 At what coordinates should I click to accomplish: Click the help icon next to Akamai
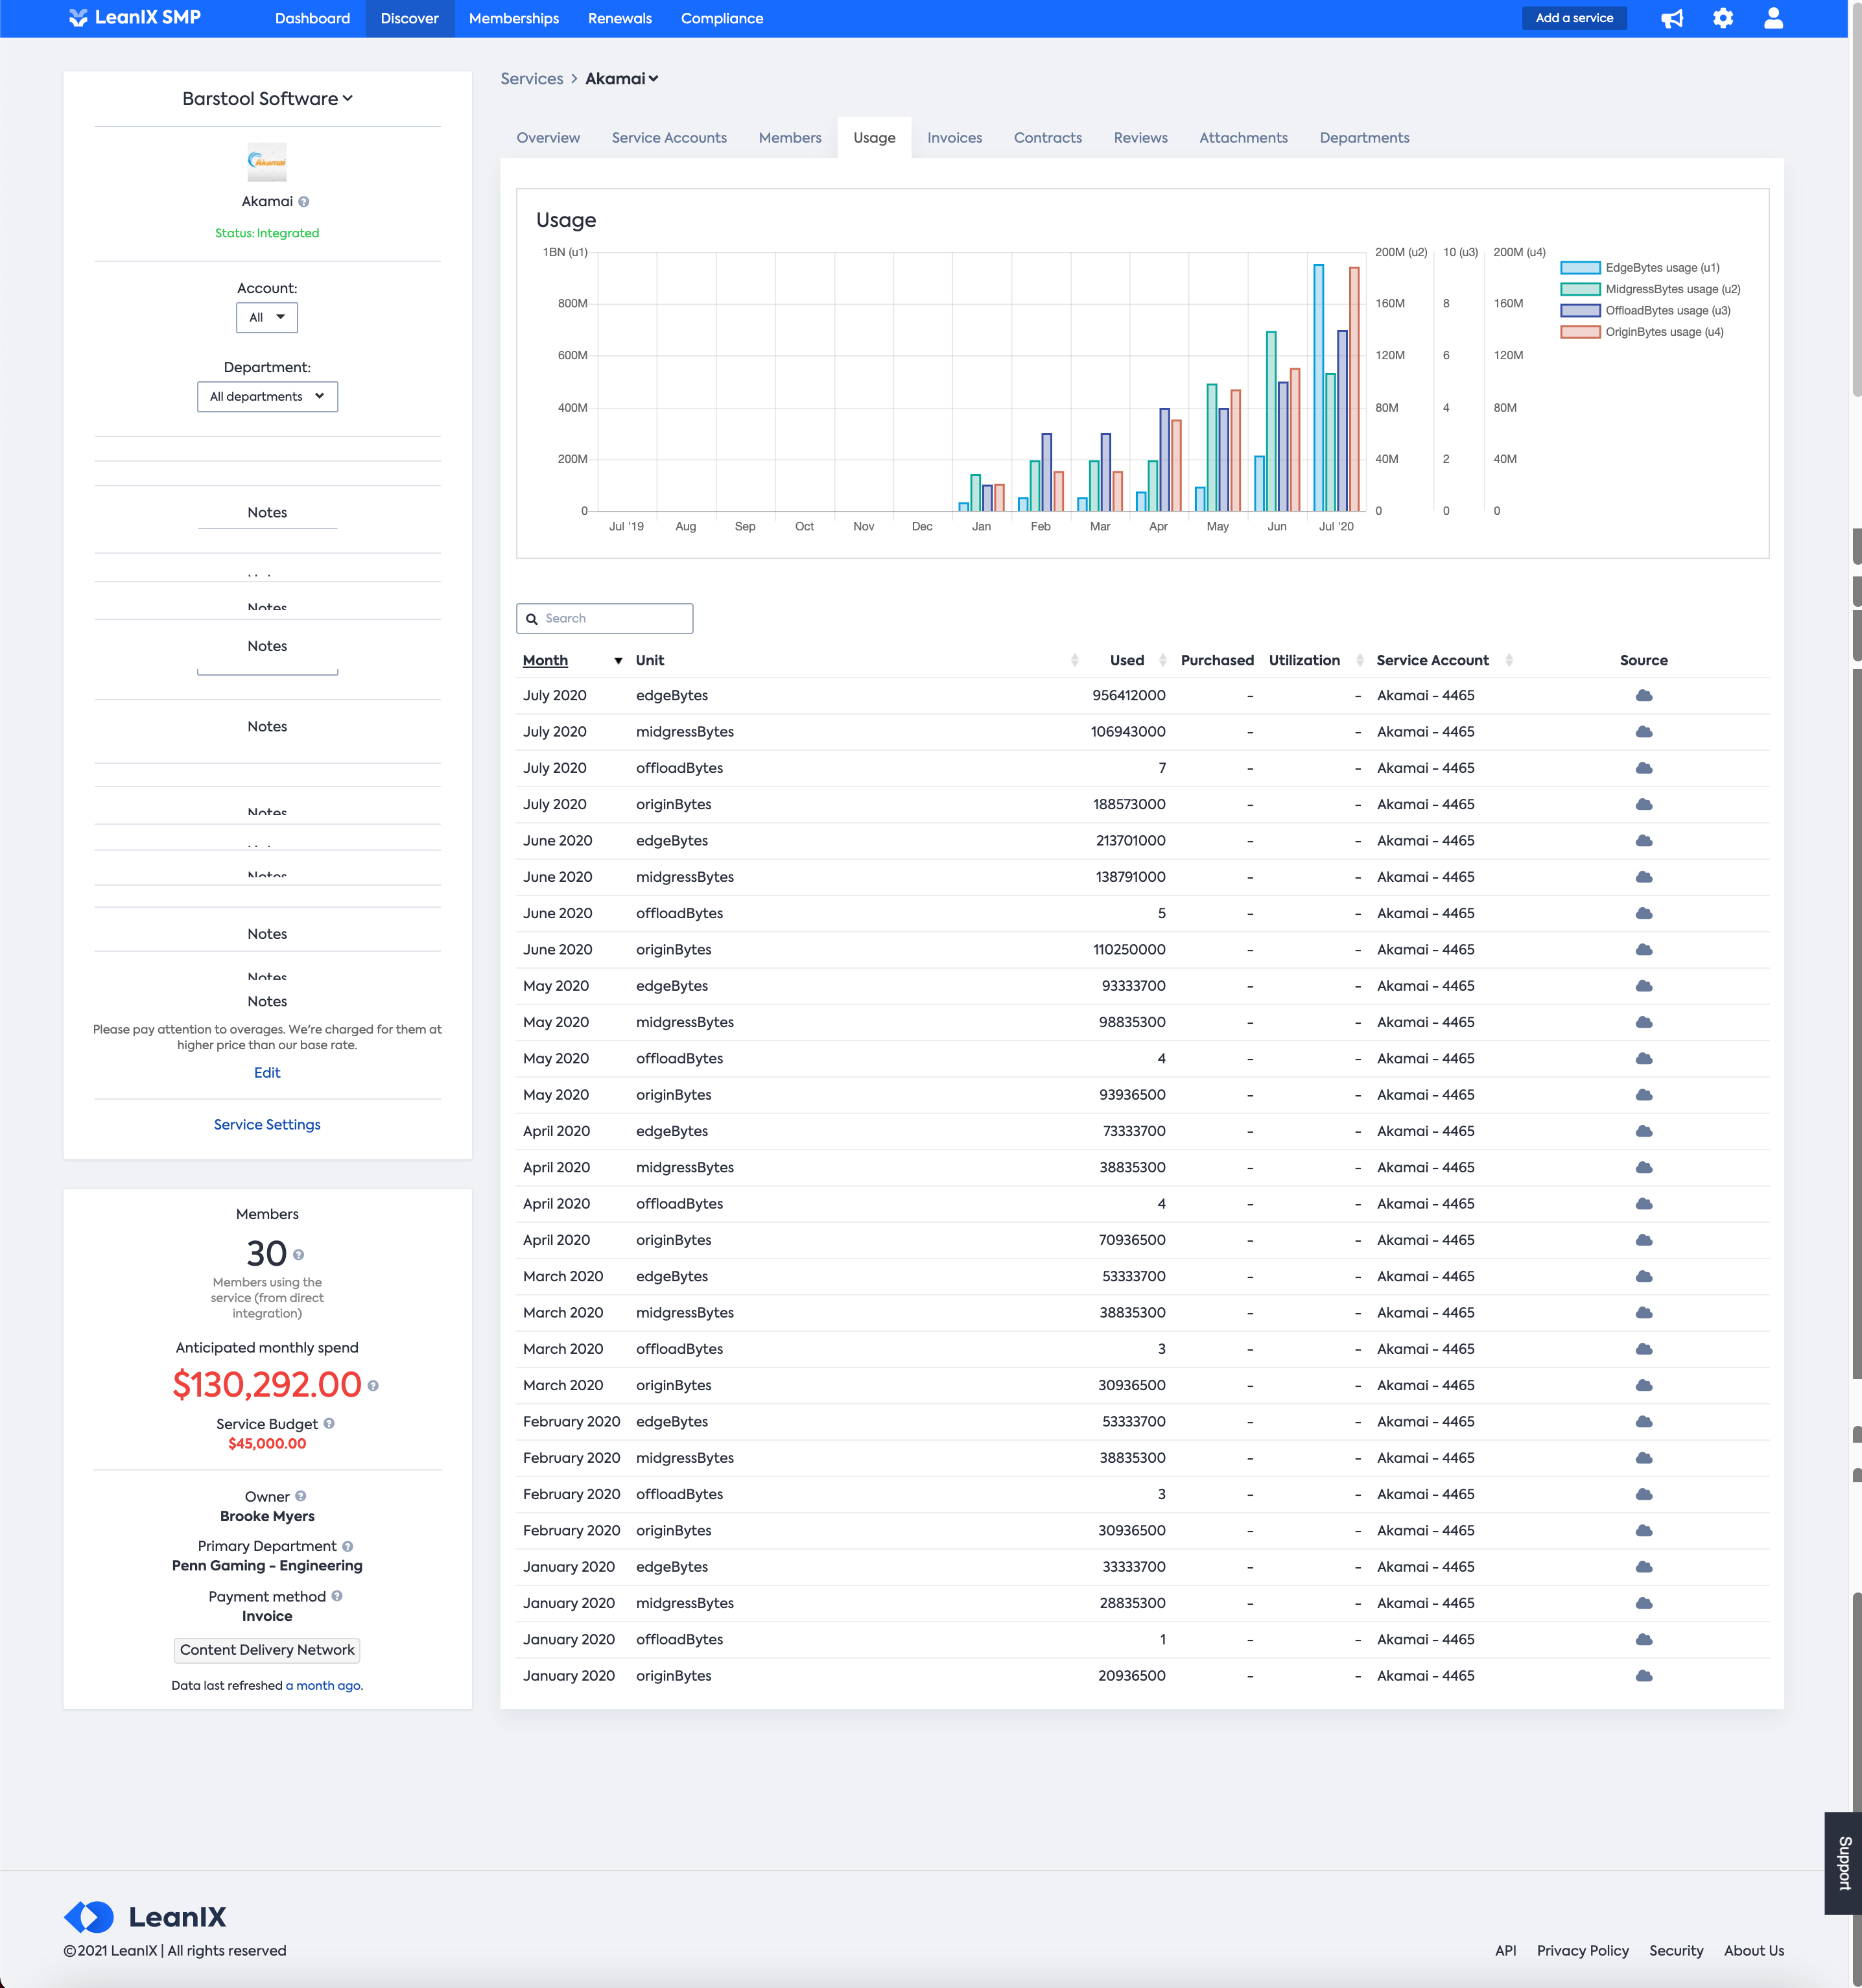304,202
